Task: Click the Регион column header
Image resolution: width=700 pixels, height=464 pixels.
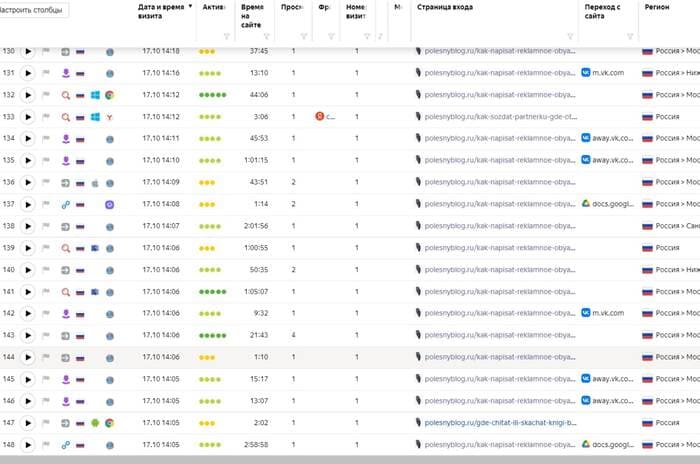Action: click(657, 7)
